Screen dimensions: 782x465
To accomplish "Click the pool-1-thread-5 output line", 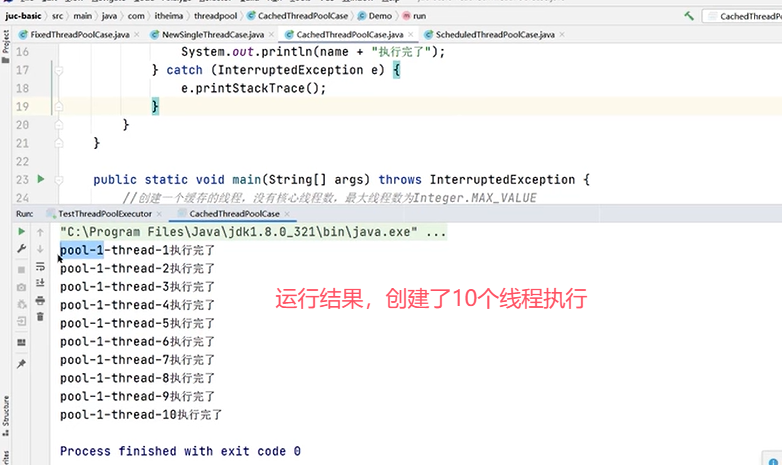I will (137, 323).
